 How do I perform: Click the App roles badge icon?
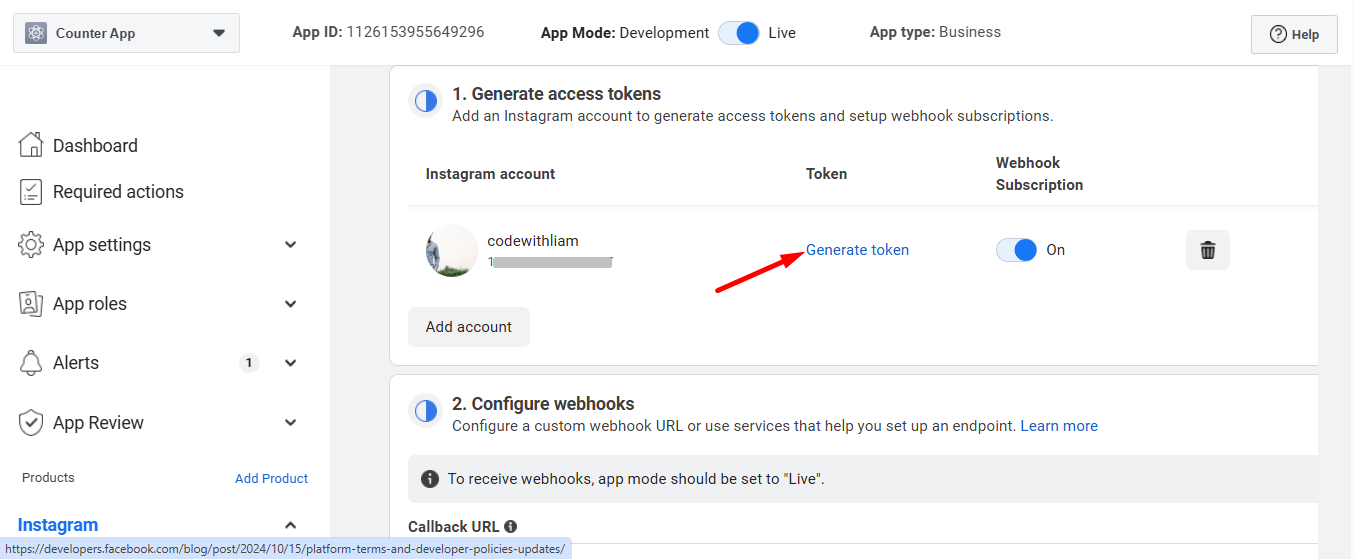(32, 304)
